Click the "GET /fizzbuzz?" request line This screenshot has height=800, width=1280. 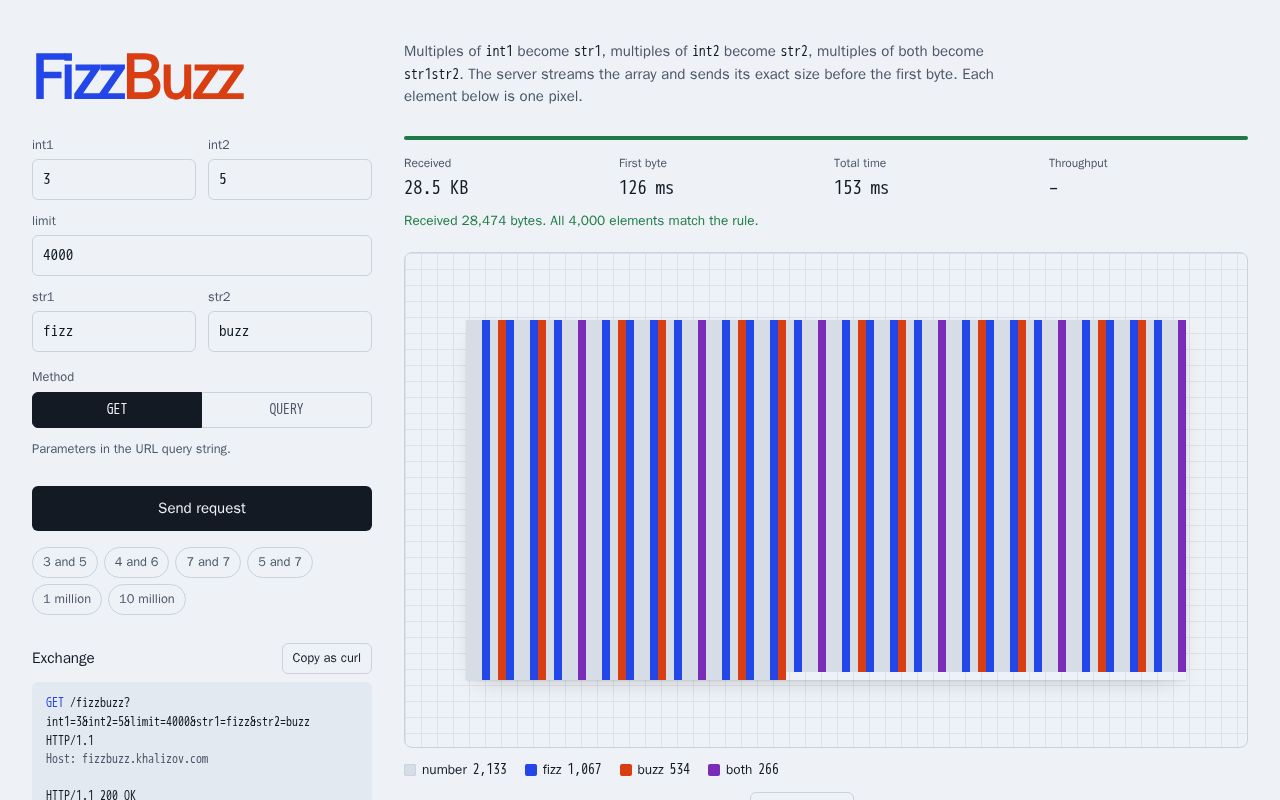click(x=88, y=703)
